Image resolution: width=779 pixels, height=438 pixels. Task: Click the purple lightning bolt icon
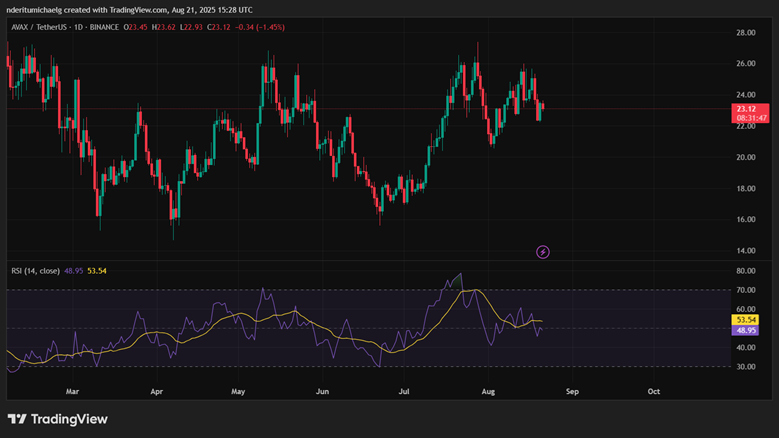[543, 252]
